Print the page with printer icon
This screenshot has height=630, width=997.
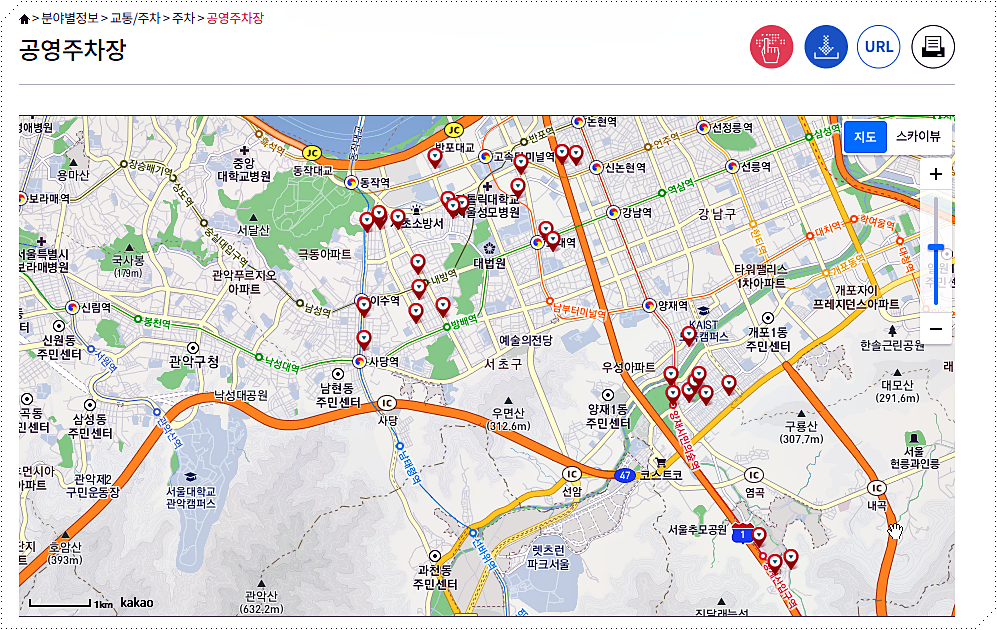(933, 46)
